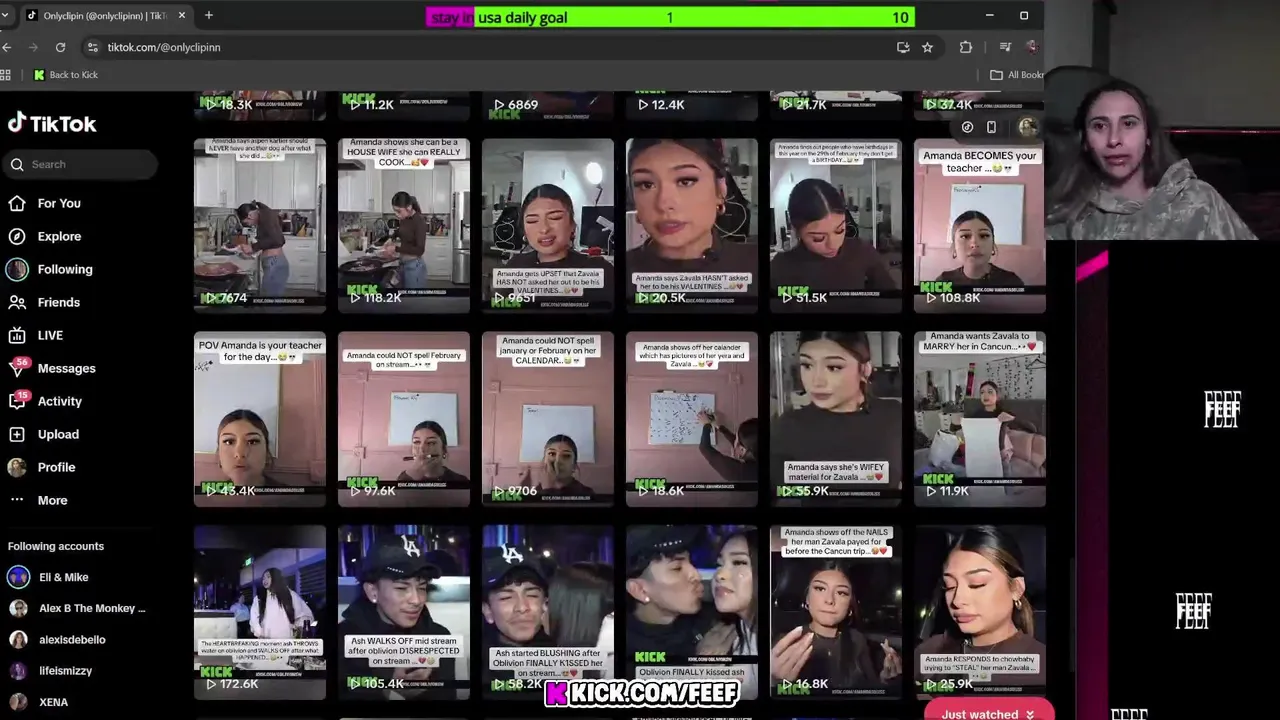This screenshot has height=720, width=1280.
Task: Open Alex B The Monkey account
Action: coord(78,608)
